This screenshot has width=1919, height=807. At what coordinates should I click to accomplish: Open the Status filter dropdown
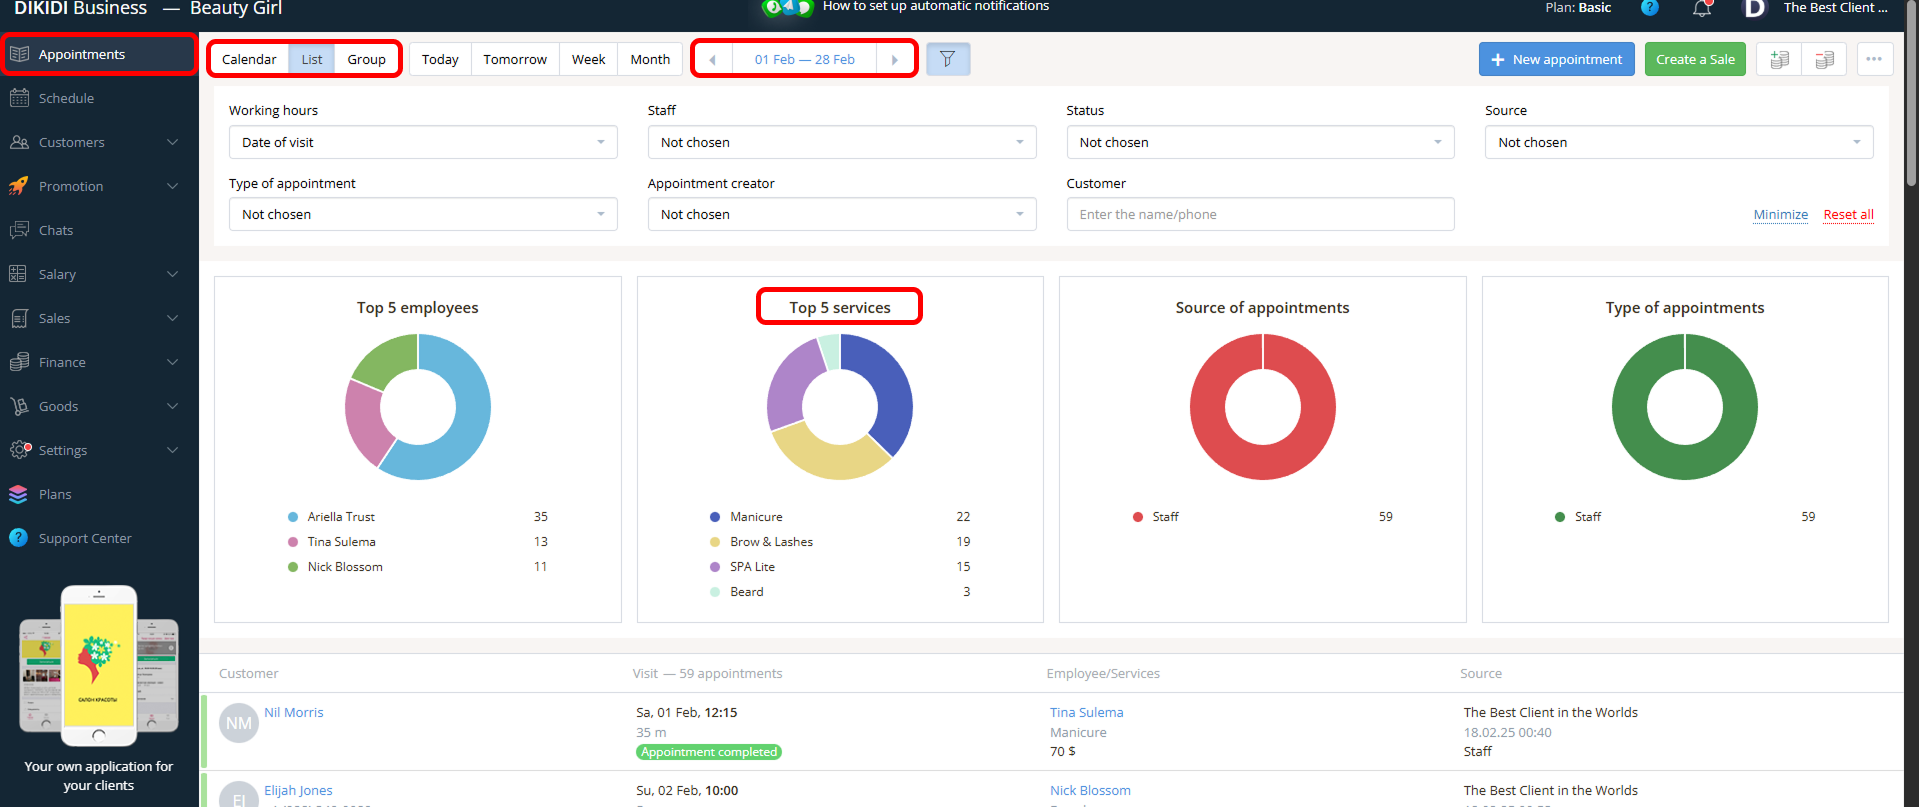pos(1259,142)
